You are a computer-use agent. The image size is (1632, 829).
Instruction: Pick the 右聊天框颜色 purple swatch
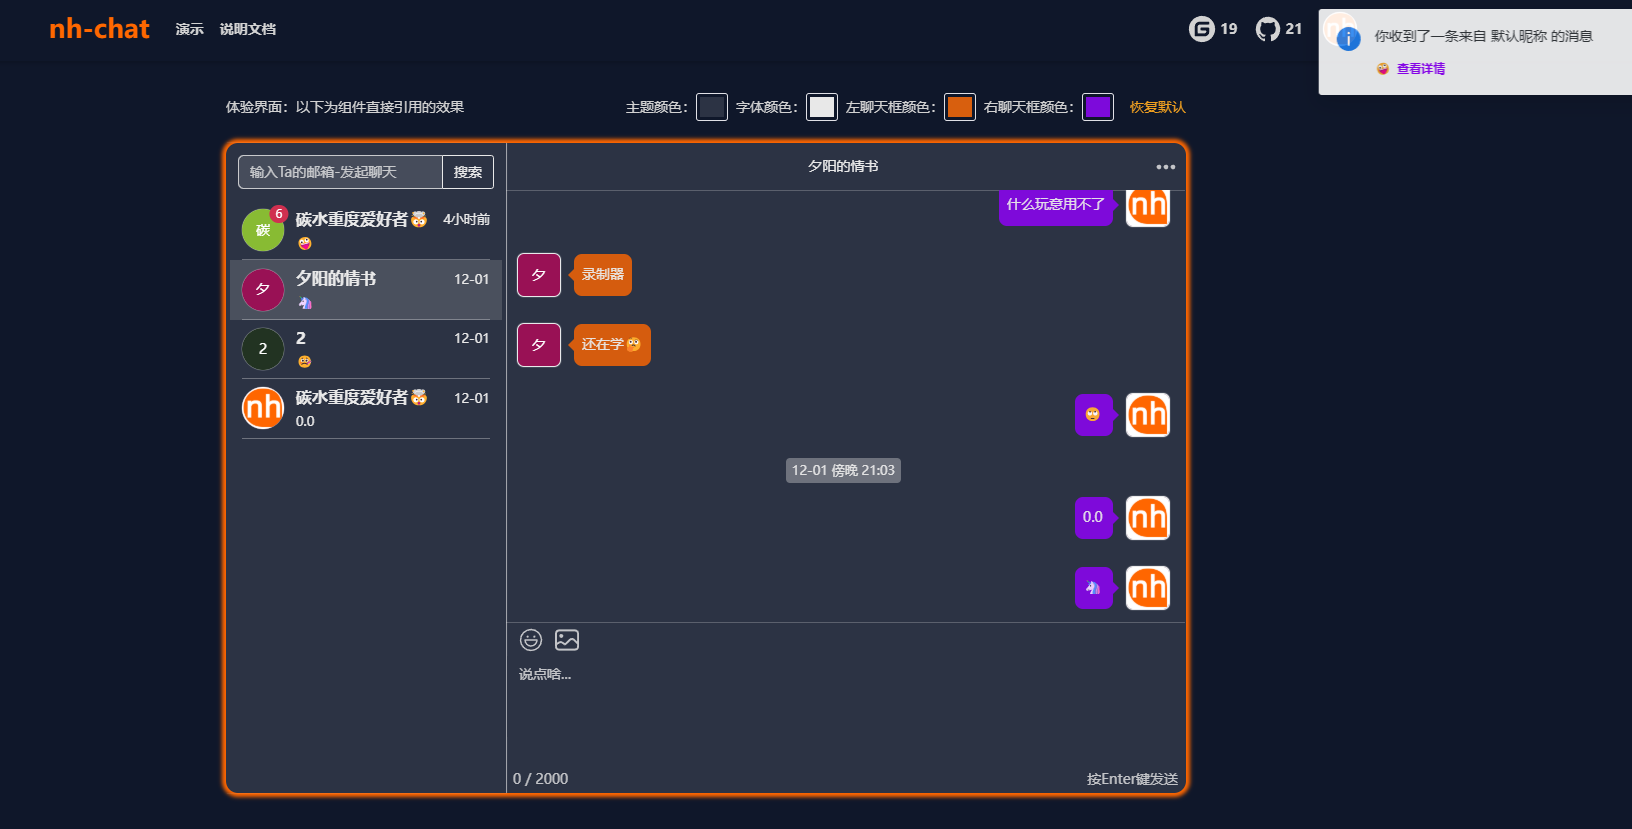[x=1098, y=107]
